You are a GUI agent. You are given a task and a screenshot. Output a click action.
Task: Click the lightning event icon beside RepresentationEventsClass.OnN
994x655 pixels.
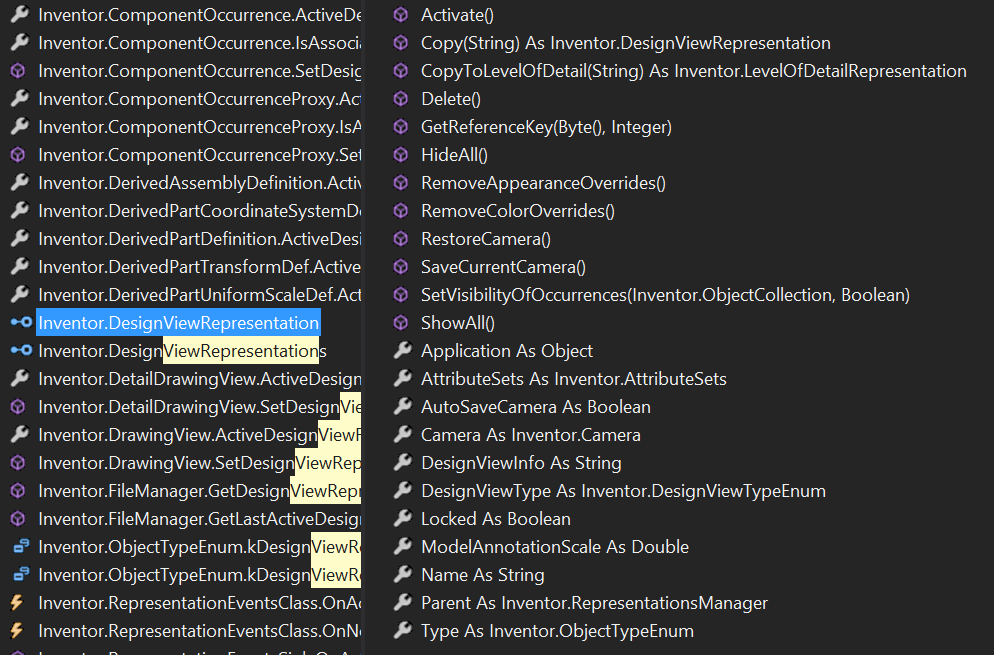click(x=17, y=630)
